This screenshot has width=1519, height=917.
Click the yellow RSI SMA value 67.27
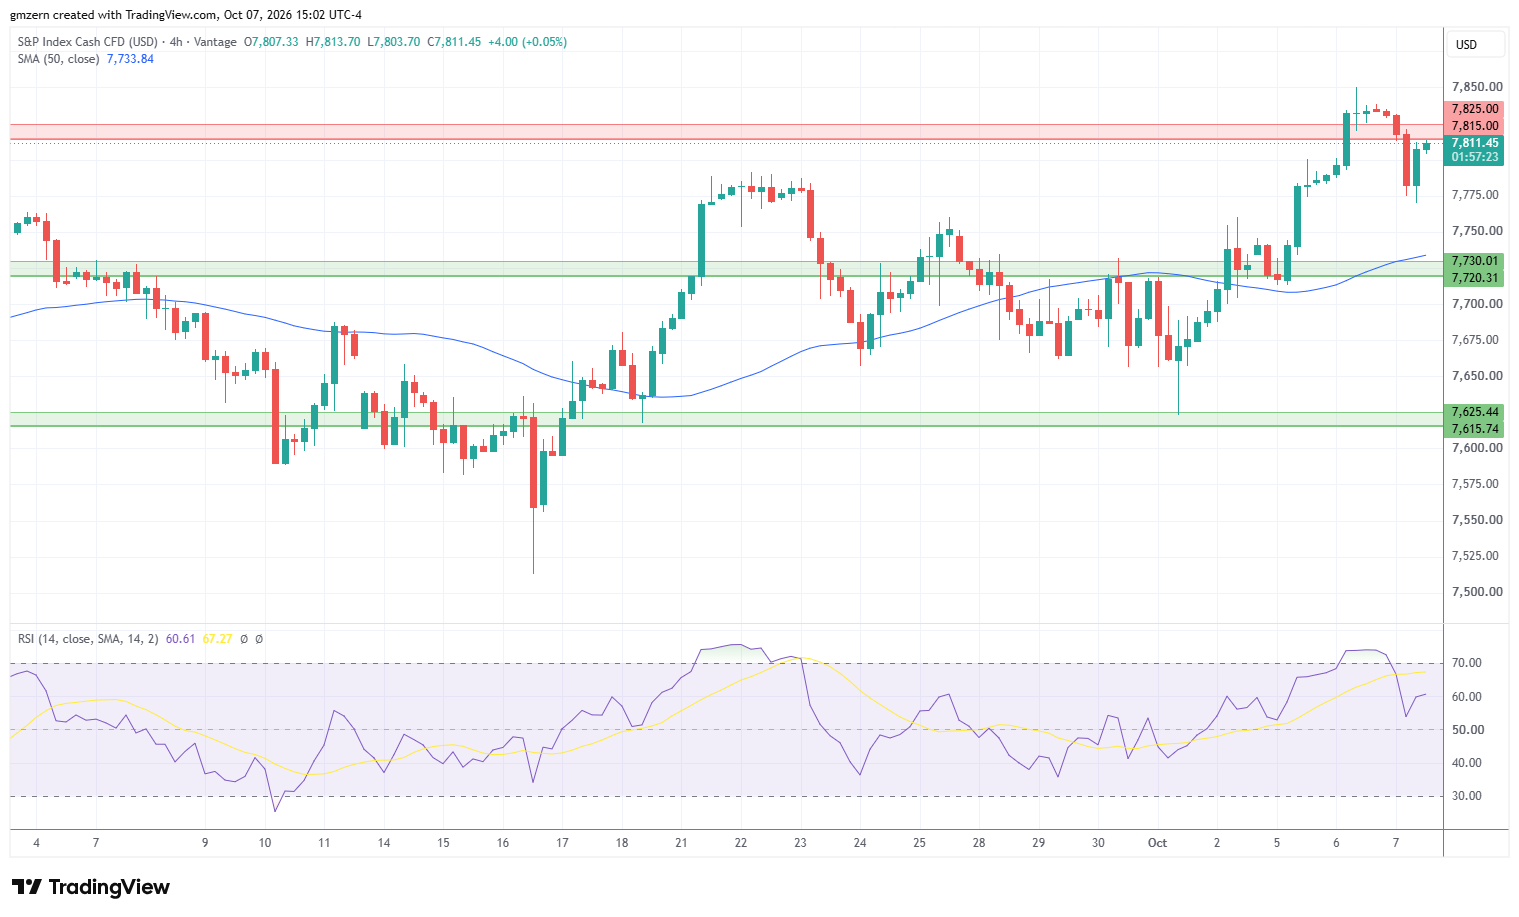pyautogui.click(x=217, y=638)
